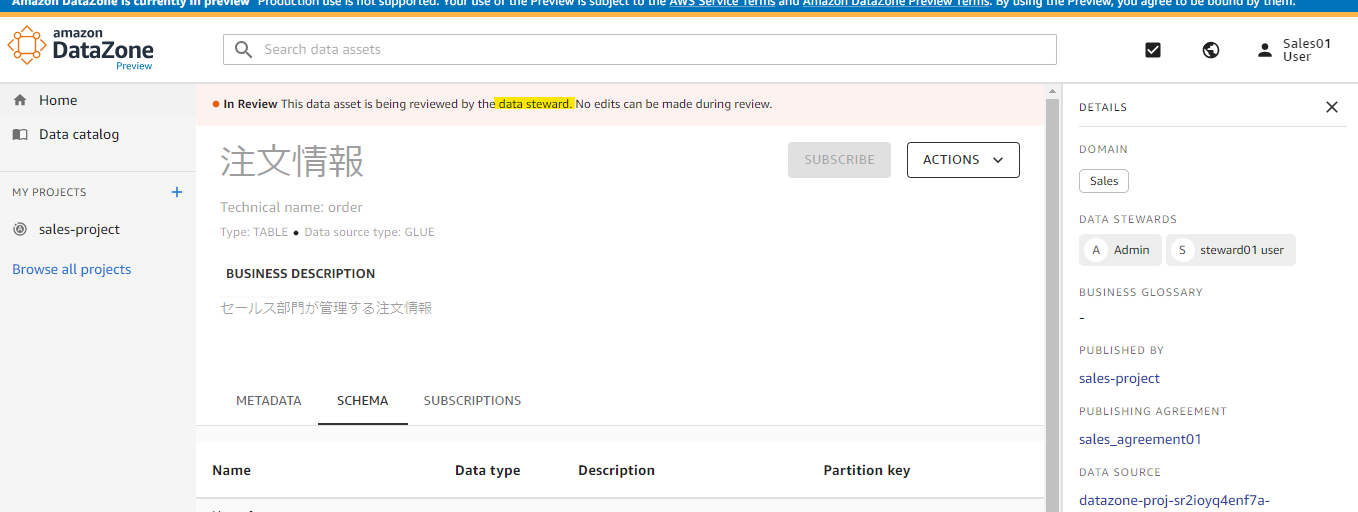This screenshot has height=512, width=1358.
Task: Switch to the Subscriptions tab
Action: [472, 400]
